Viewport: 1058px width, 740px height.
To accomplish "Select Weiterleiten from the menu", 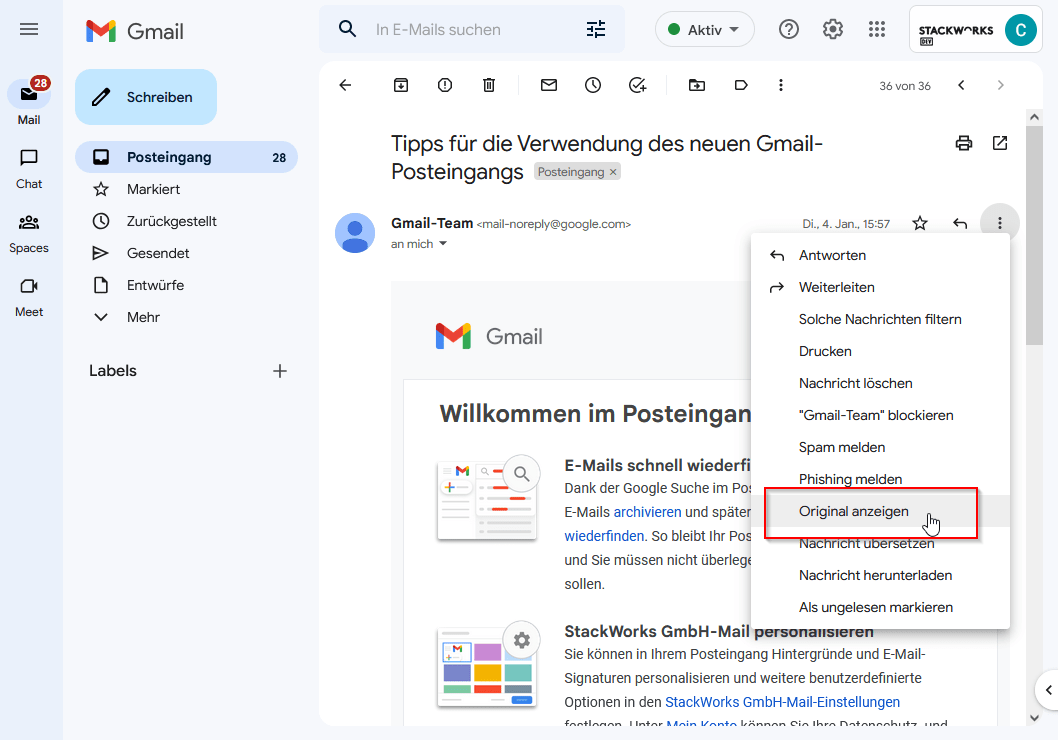I will click(880, 287).
